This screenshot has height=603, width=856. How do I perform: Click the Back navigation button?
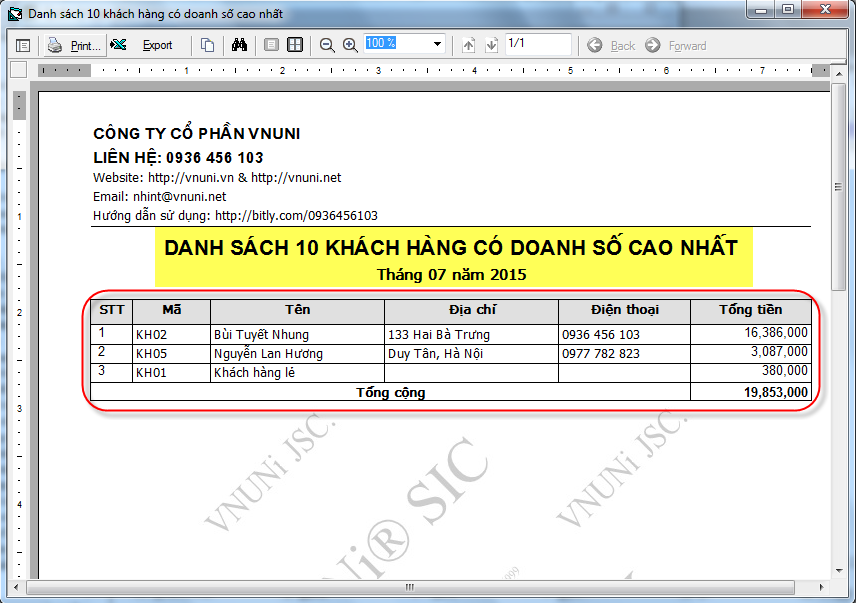pyautogui.click(x=611, y=46)
